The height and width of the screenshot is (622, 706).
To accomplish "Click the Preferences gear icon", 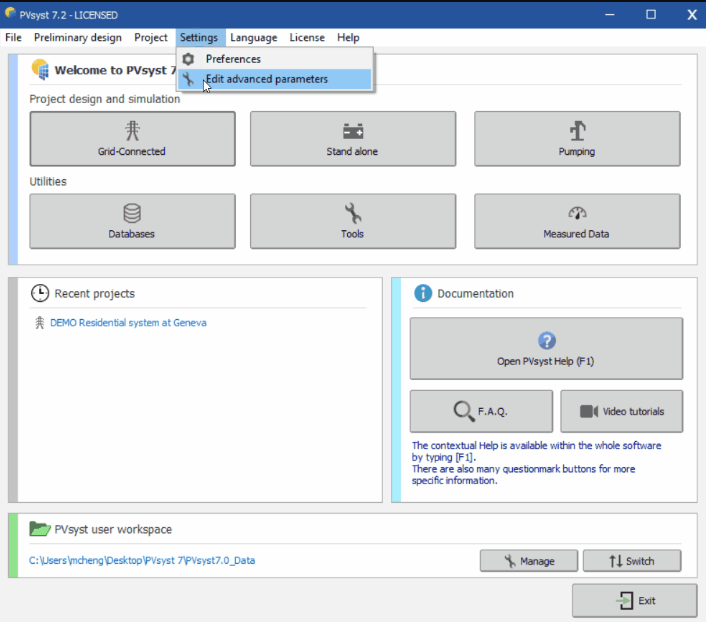I will point(188,59).
